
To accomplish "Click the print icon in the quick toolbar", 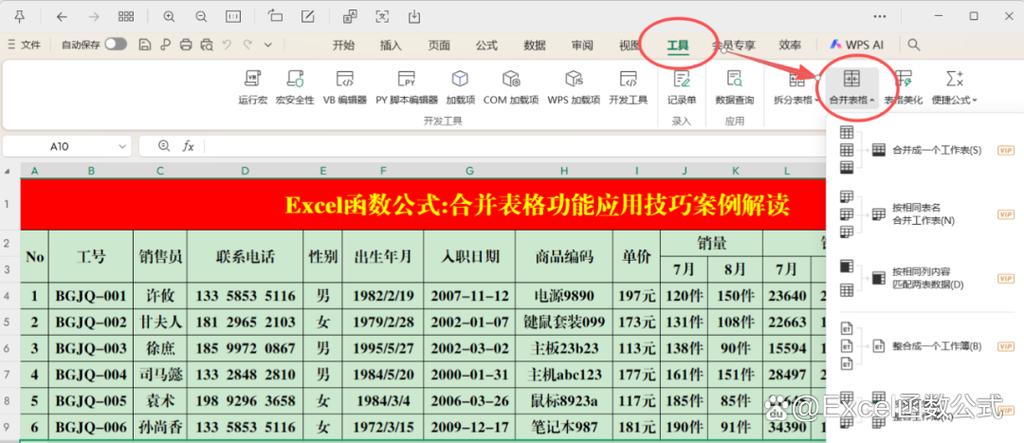I will (x=186, y=44).
